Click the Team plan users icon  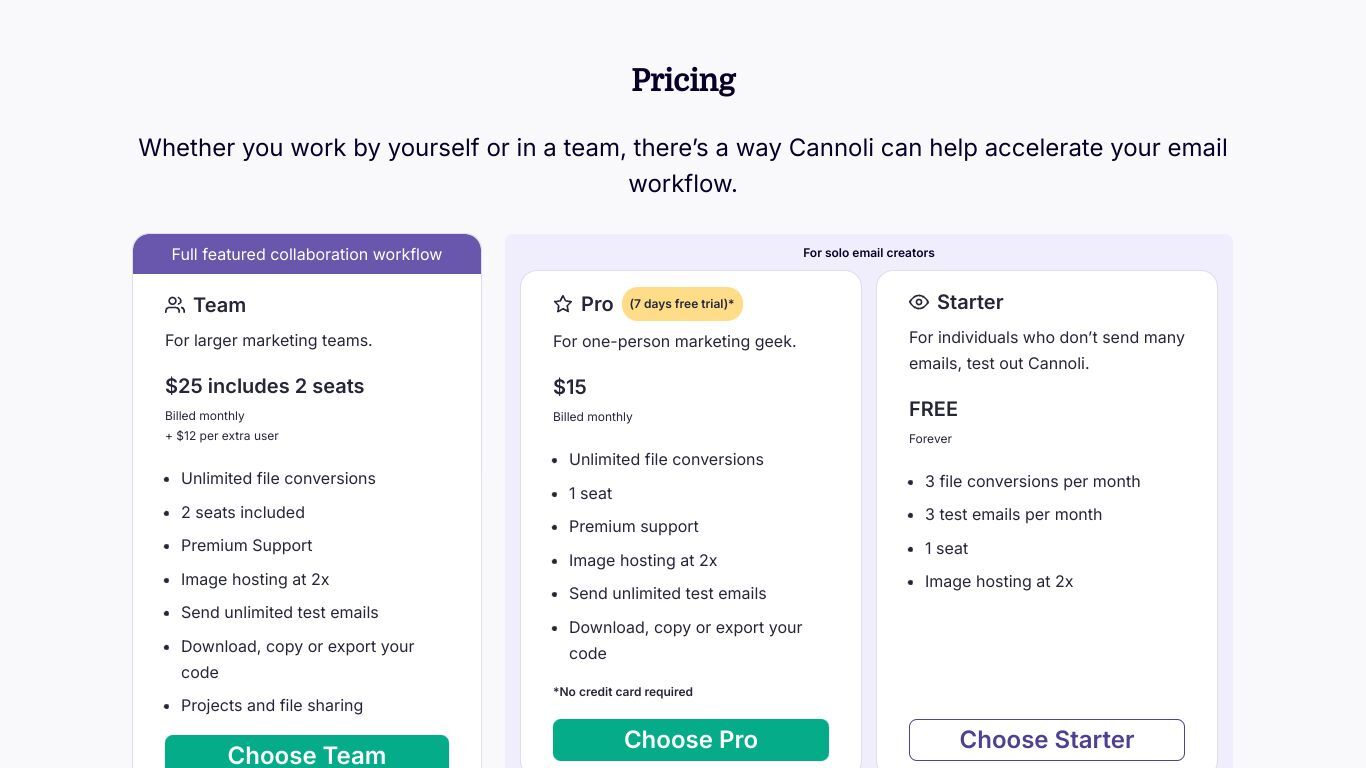[175, 305]
